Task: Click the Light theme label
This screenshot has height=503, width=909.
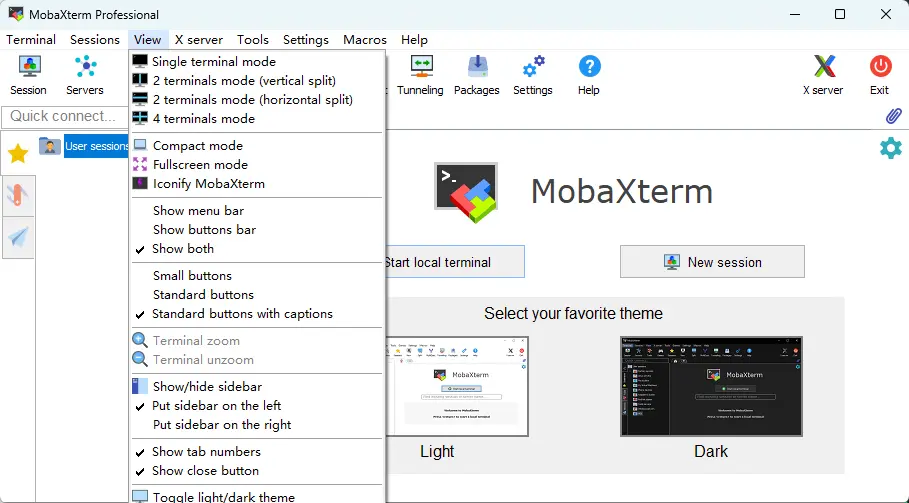Action: point(437,451)
